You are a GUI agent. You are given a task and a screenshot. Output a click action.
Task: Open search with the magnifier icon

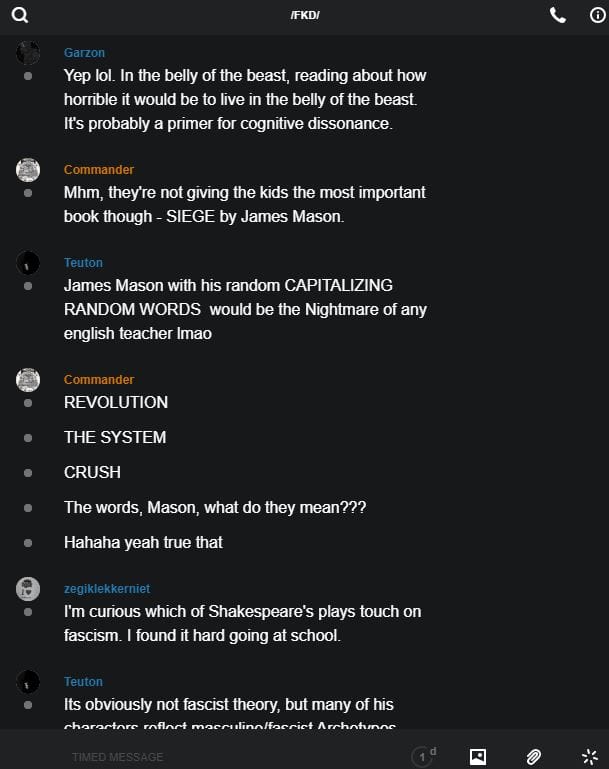pyautogui.click(x=20, y=15)
